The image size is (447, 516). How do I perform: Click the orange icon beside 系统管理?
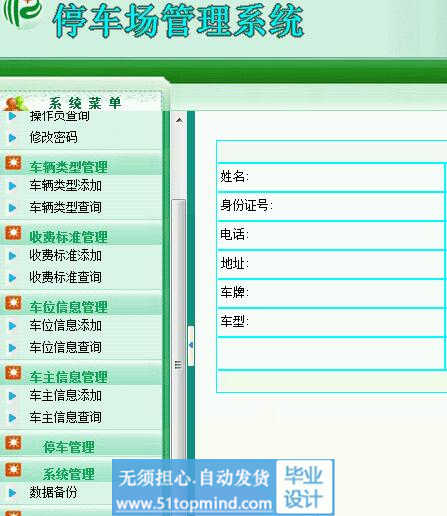click(13, 470)
